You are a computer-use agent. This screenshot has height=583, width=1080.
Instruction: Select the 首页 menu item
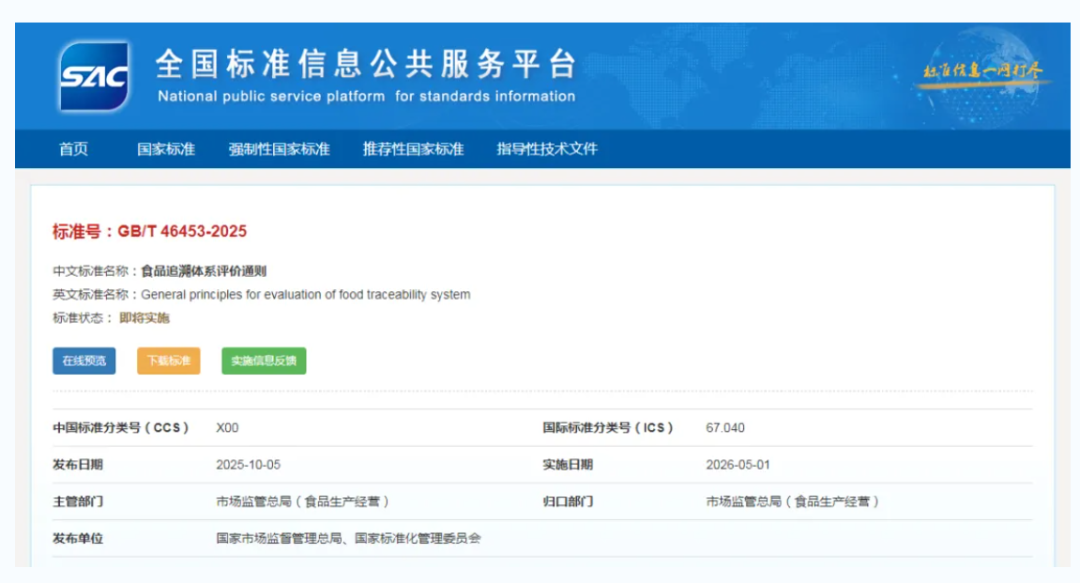[x=76, y=148]
